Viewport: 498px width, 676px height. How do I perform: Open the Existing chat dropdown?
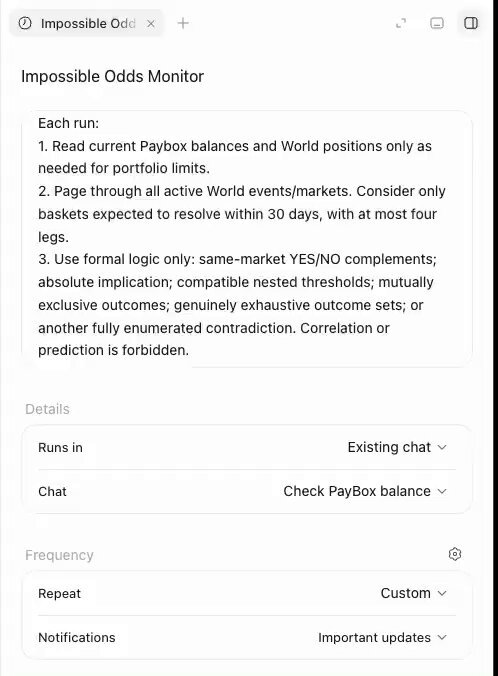click(x=397, y=448)
